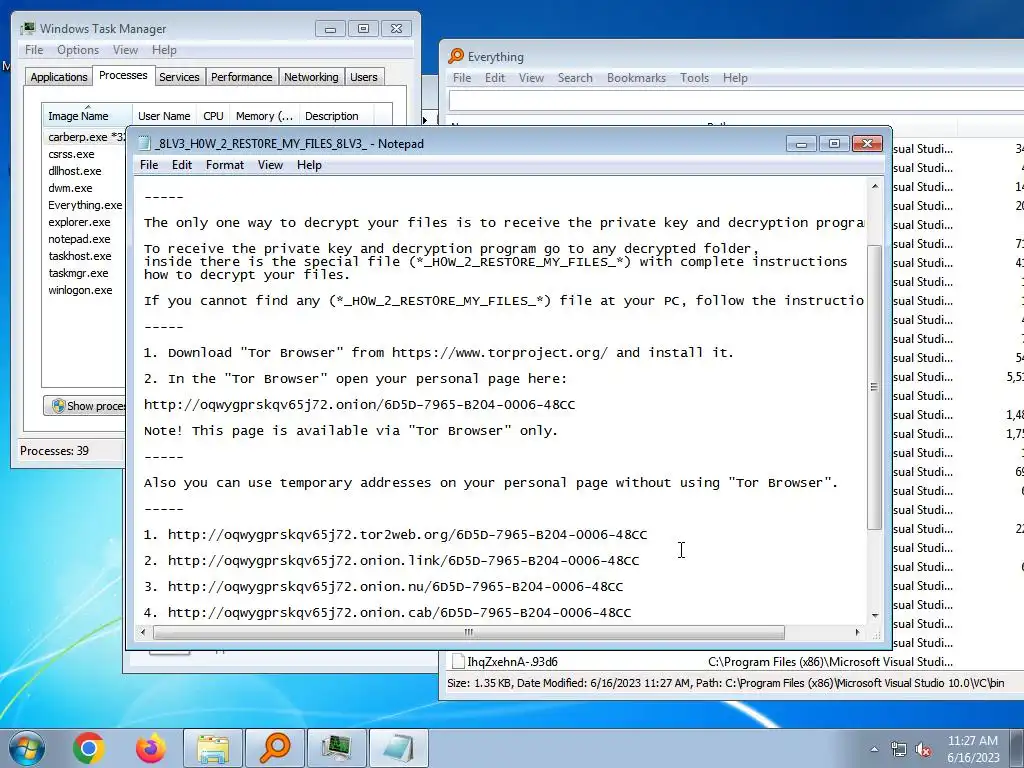This screenshot has width=1024, height=768.
Task: Open Windows Explorer folder taskbar icon
Action: [x=213, y=748]
